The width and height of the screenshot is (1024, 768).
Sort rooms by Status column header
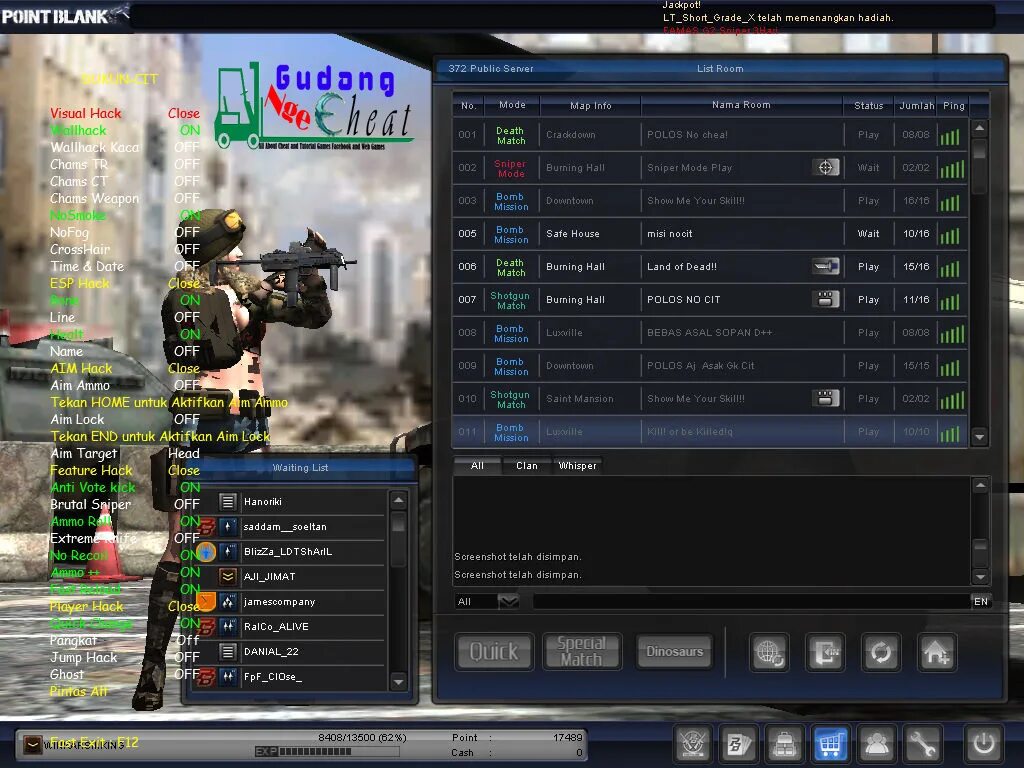point(869,105)
